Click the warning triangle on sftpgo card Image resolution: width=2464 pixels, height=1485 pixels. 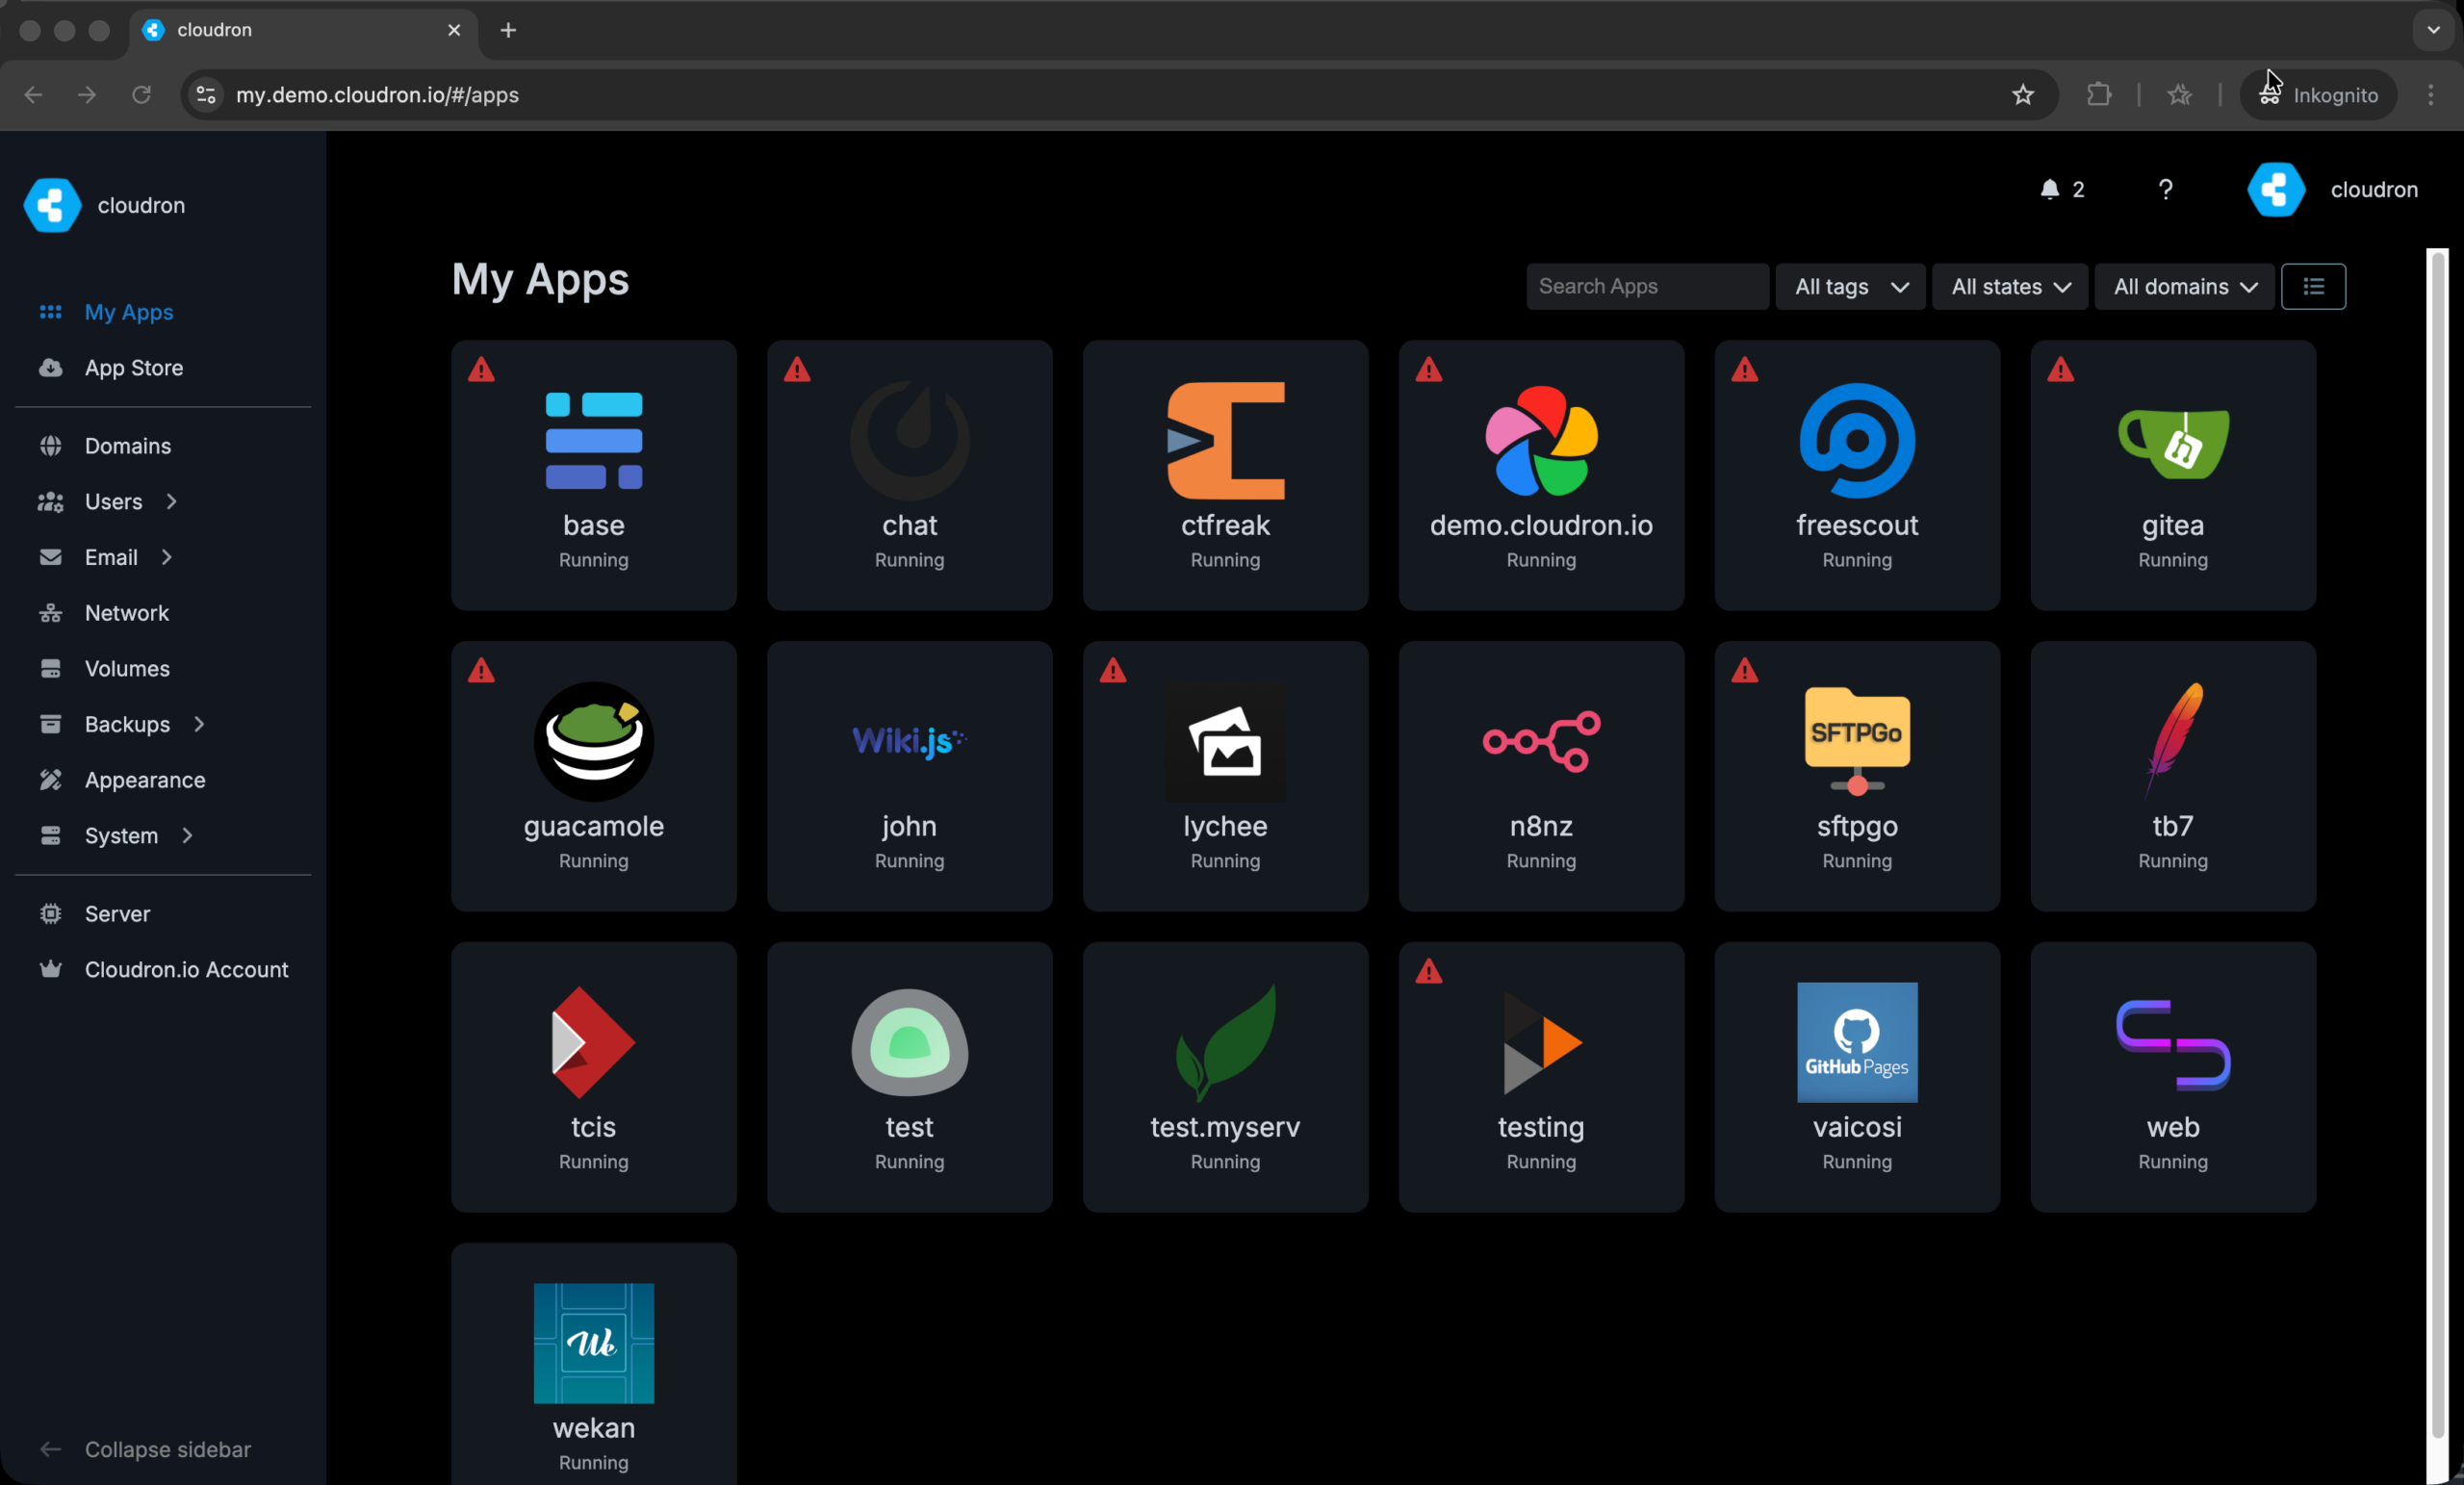pos(1744,670)
